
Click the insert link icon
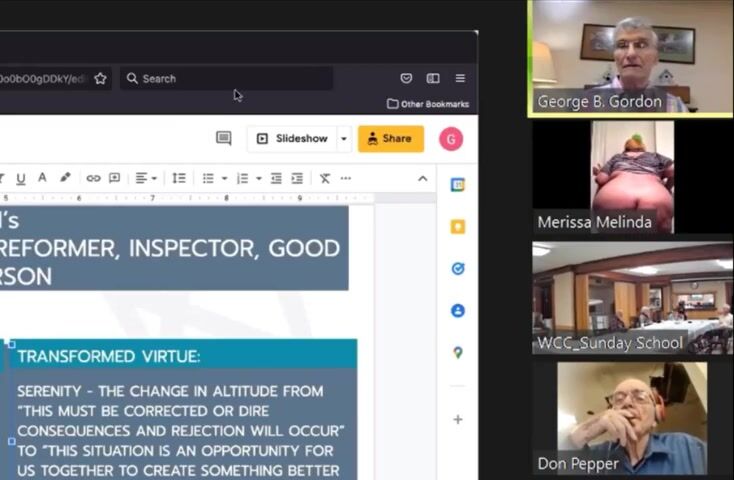93,178
